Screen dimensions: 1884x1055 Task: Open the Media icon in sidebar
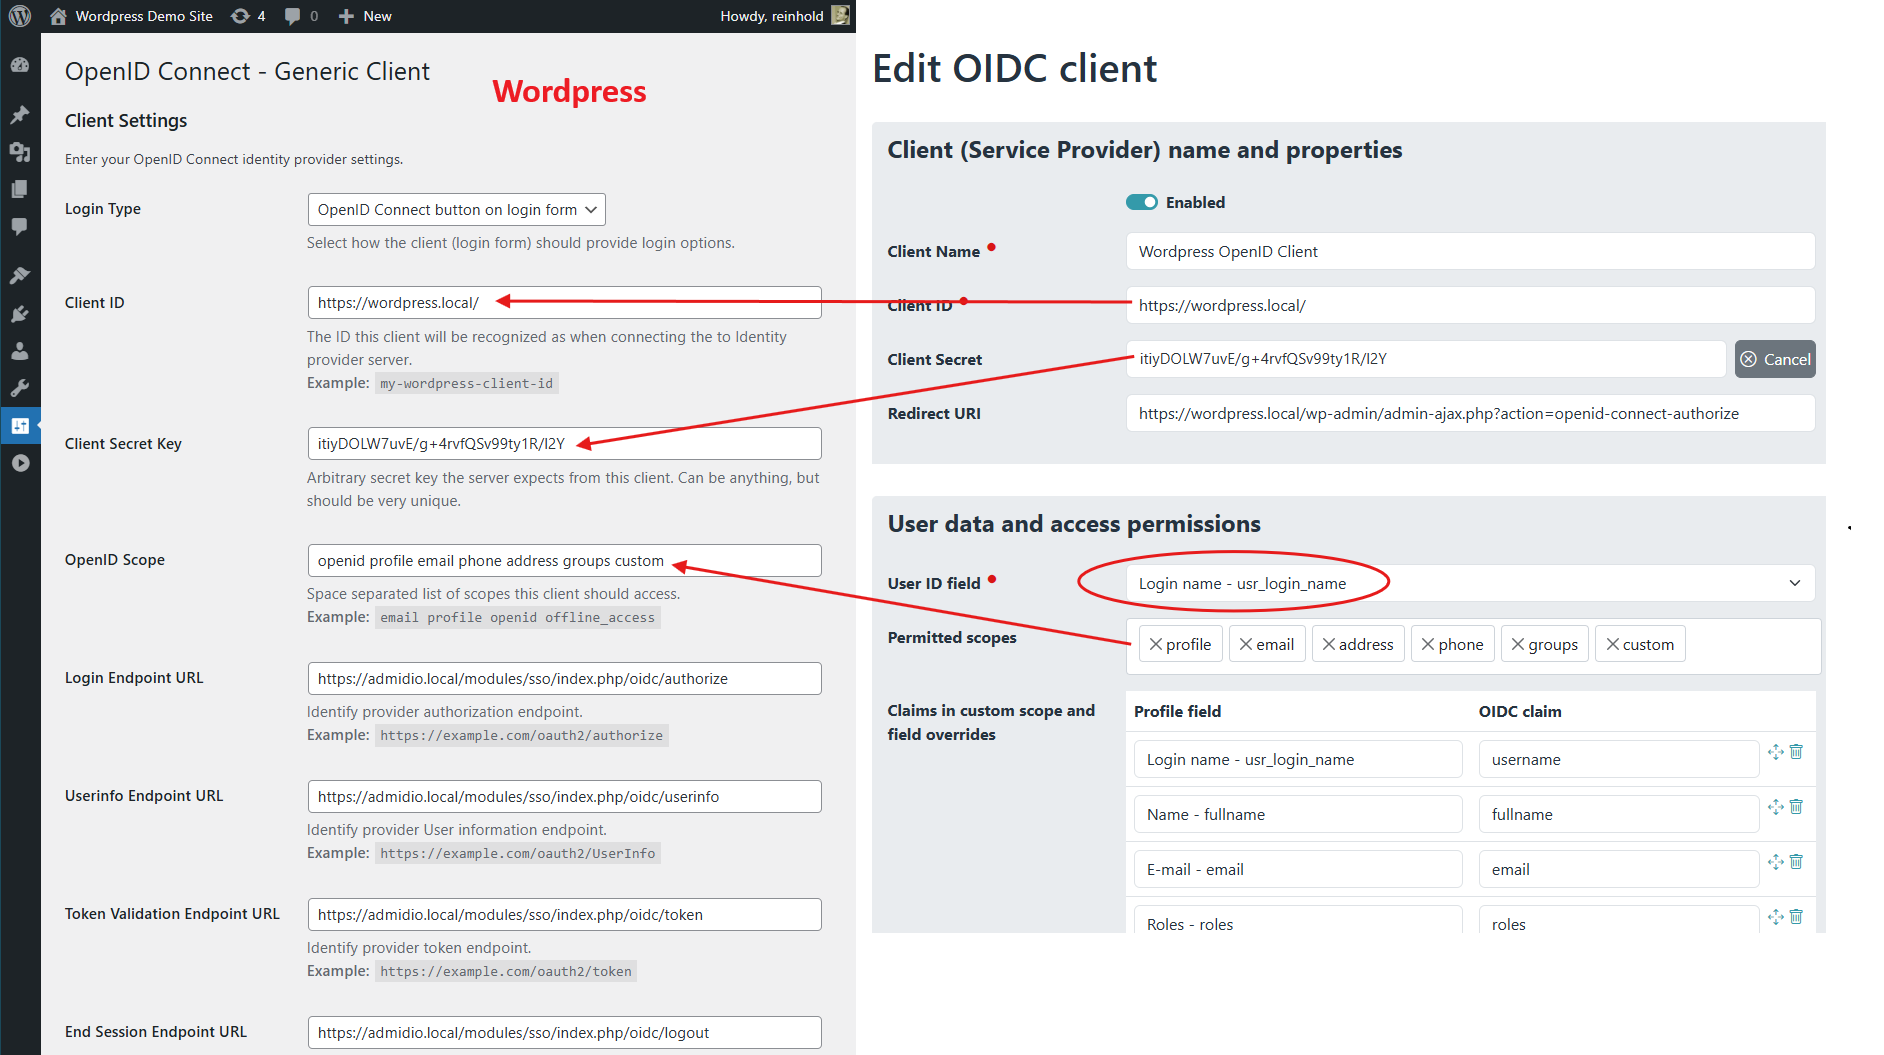[x=20, y=152]
